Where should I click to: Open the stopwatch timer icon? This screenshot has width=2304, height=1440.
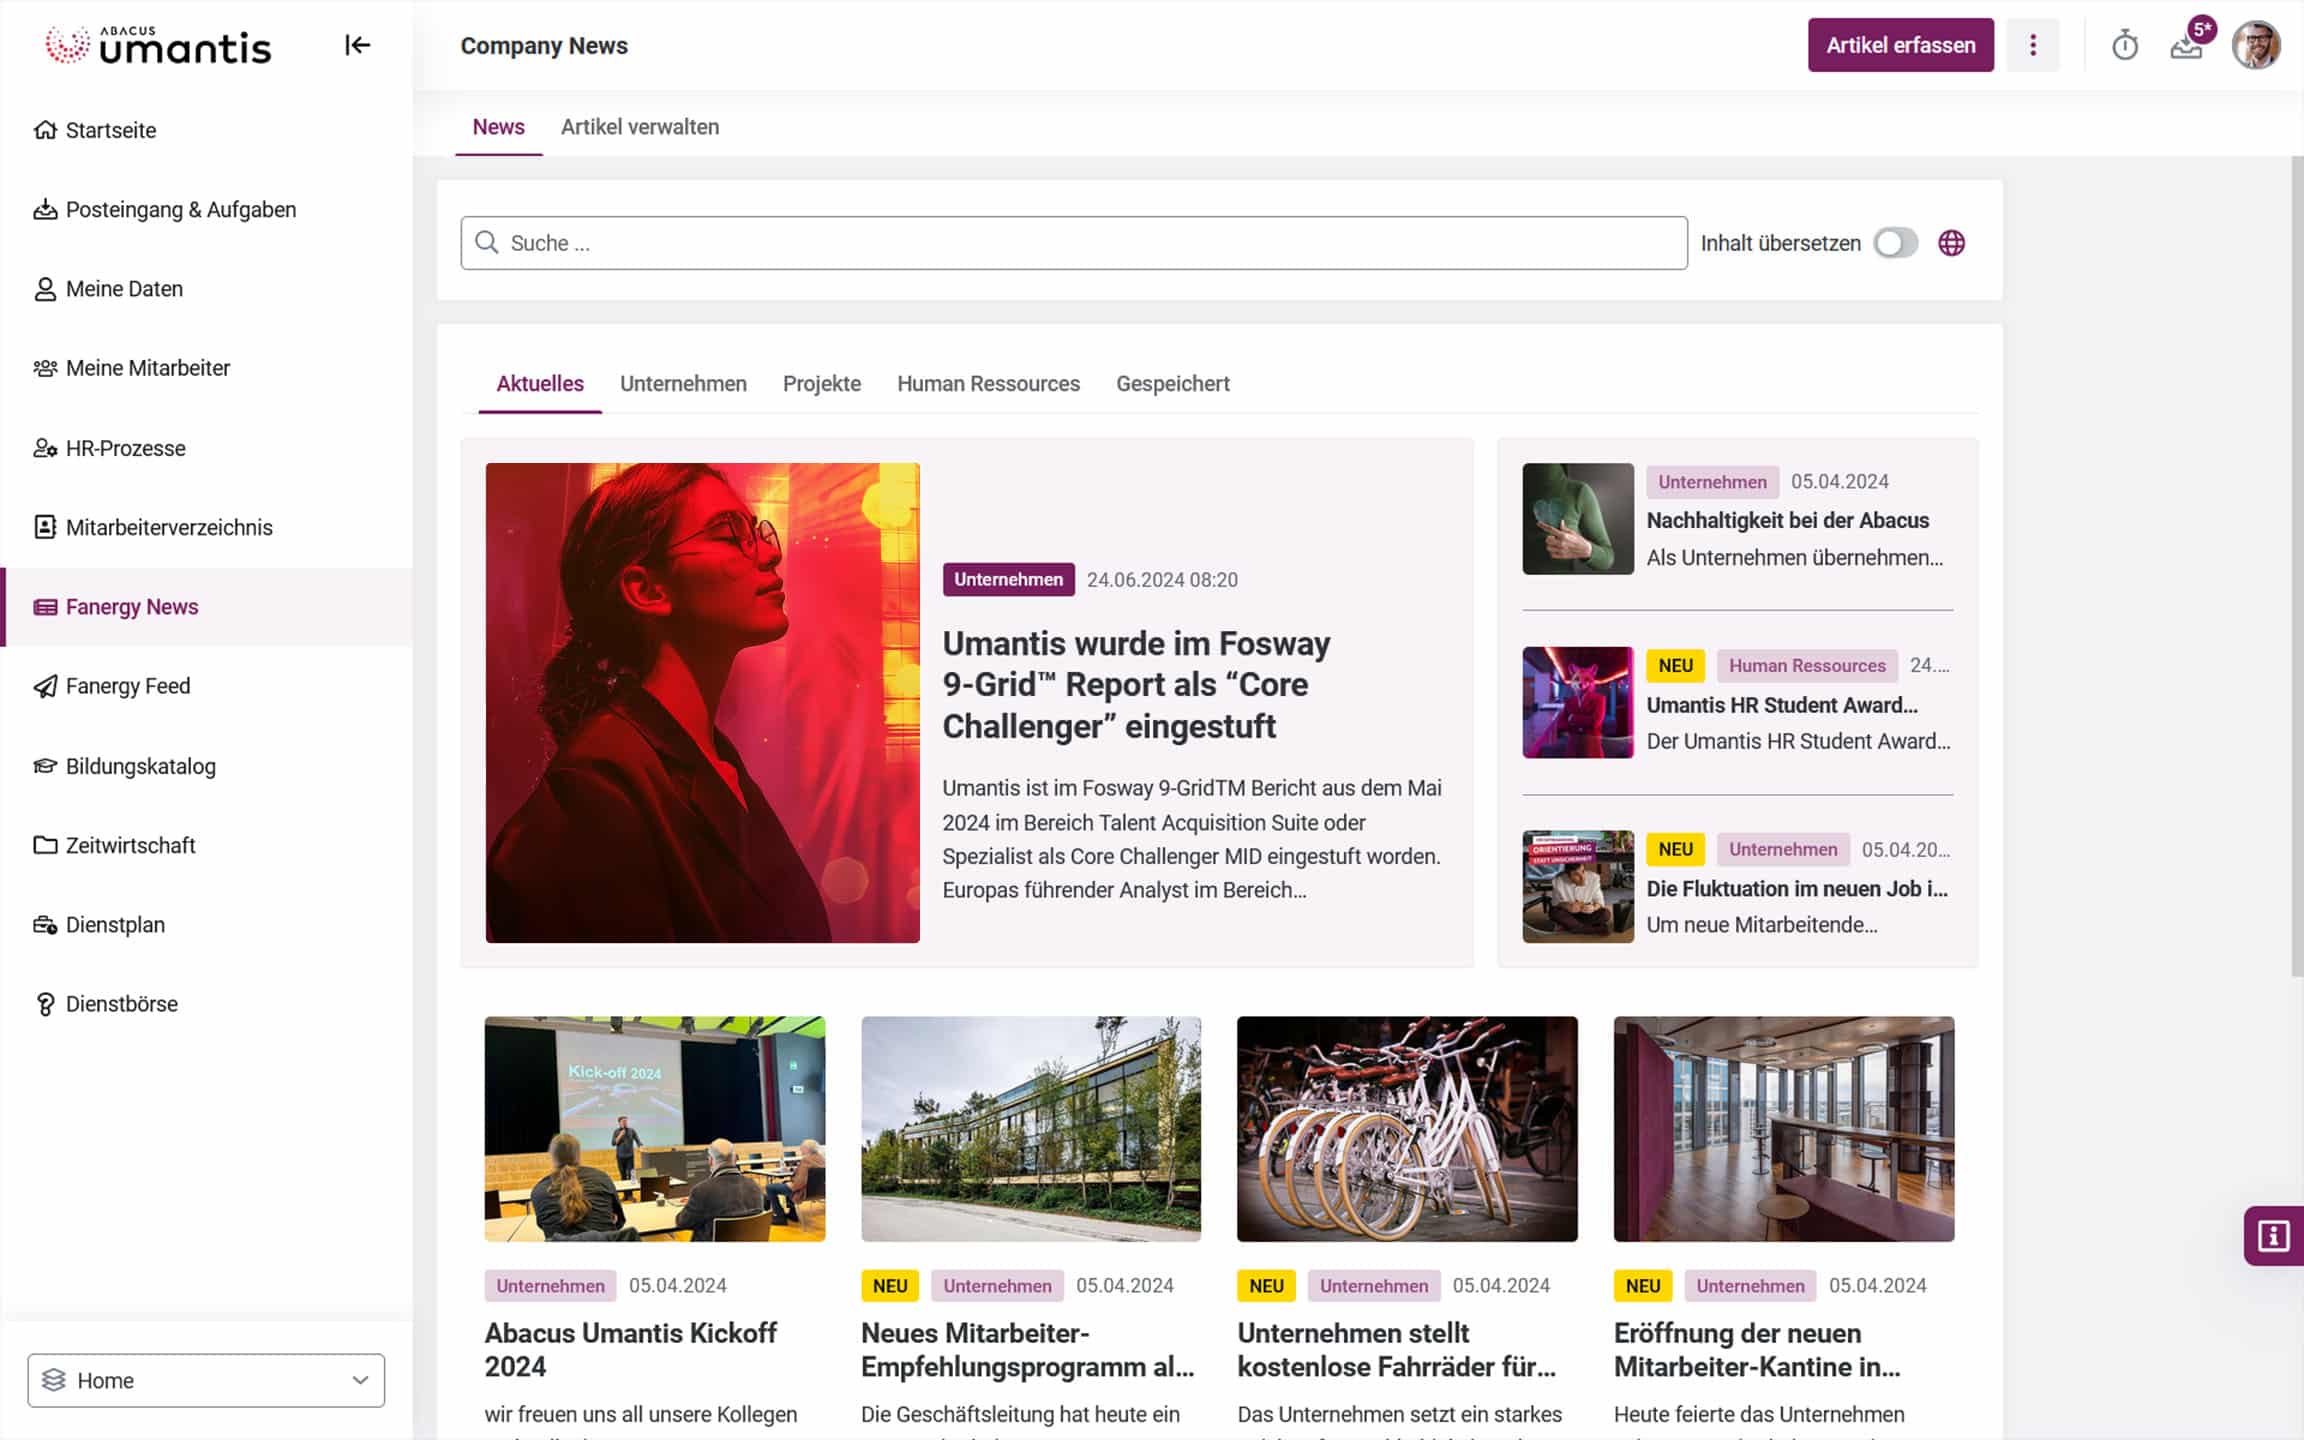[x=2124, y=45]
